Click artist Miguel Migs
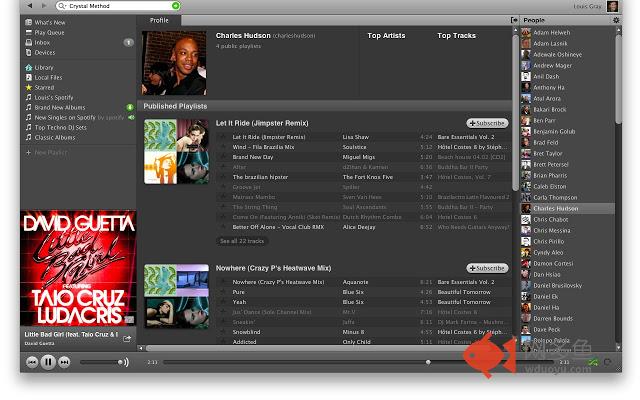The width and height of the screenshot is (640, 400). click(x=359, y=157)
